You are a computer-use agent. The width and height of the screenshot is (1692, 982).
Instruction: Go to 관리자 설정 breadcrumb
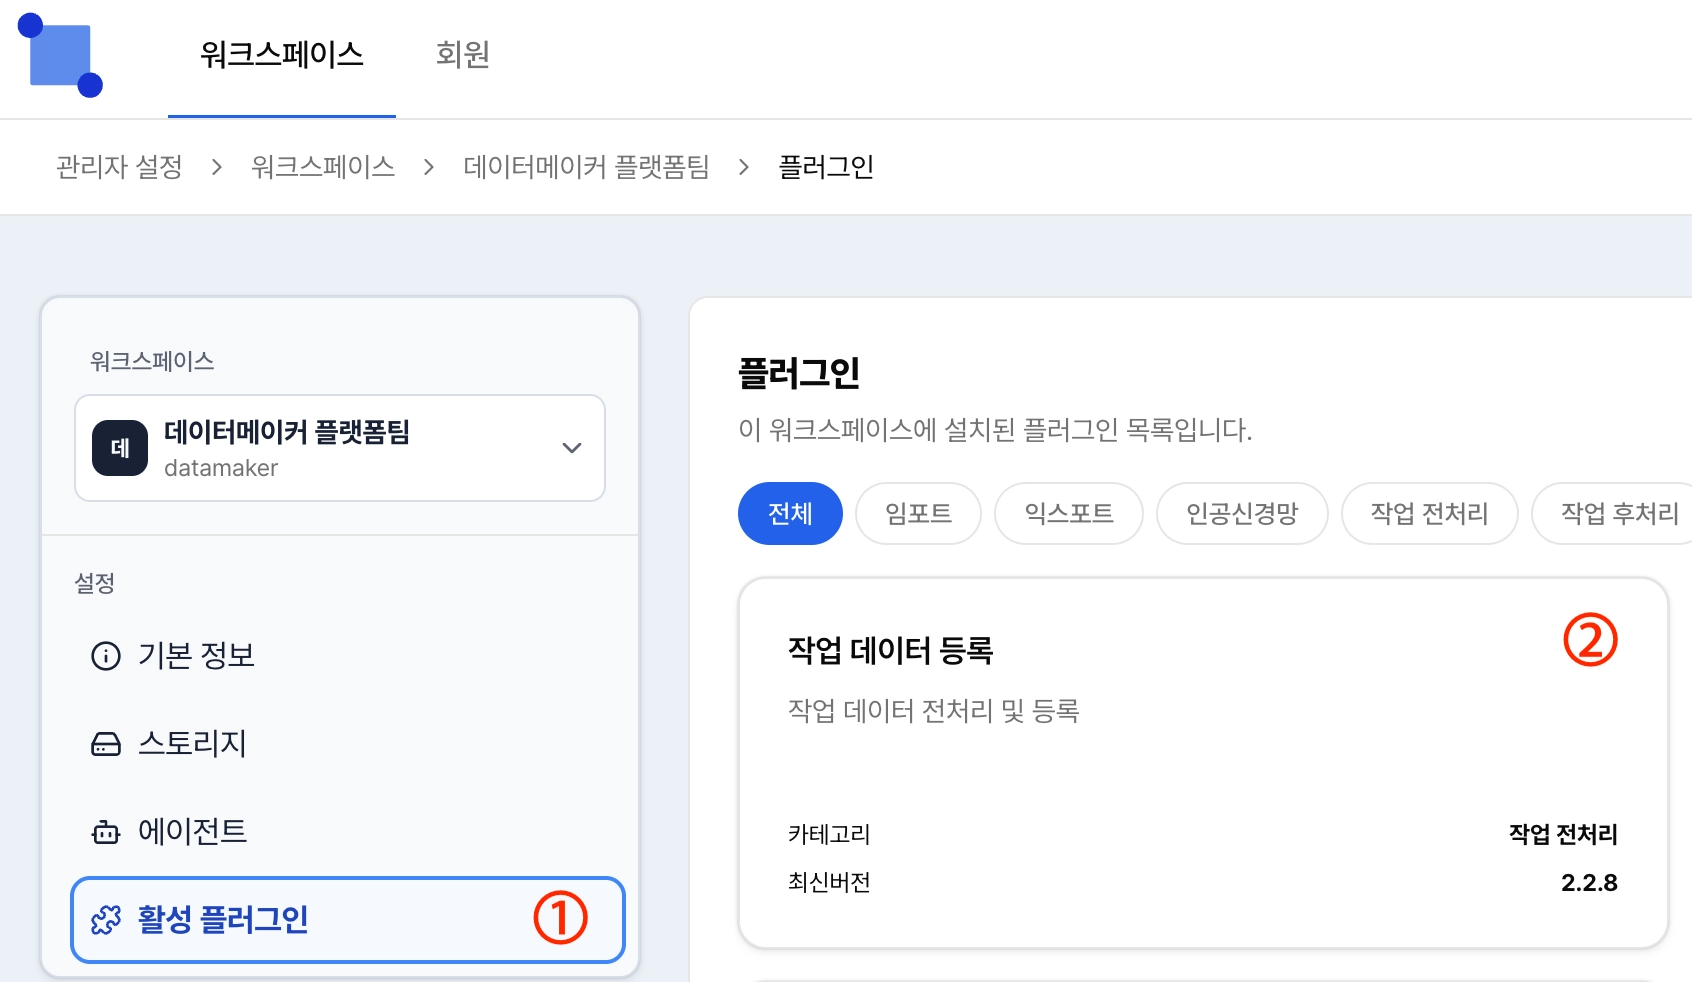(119, 167)
